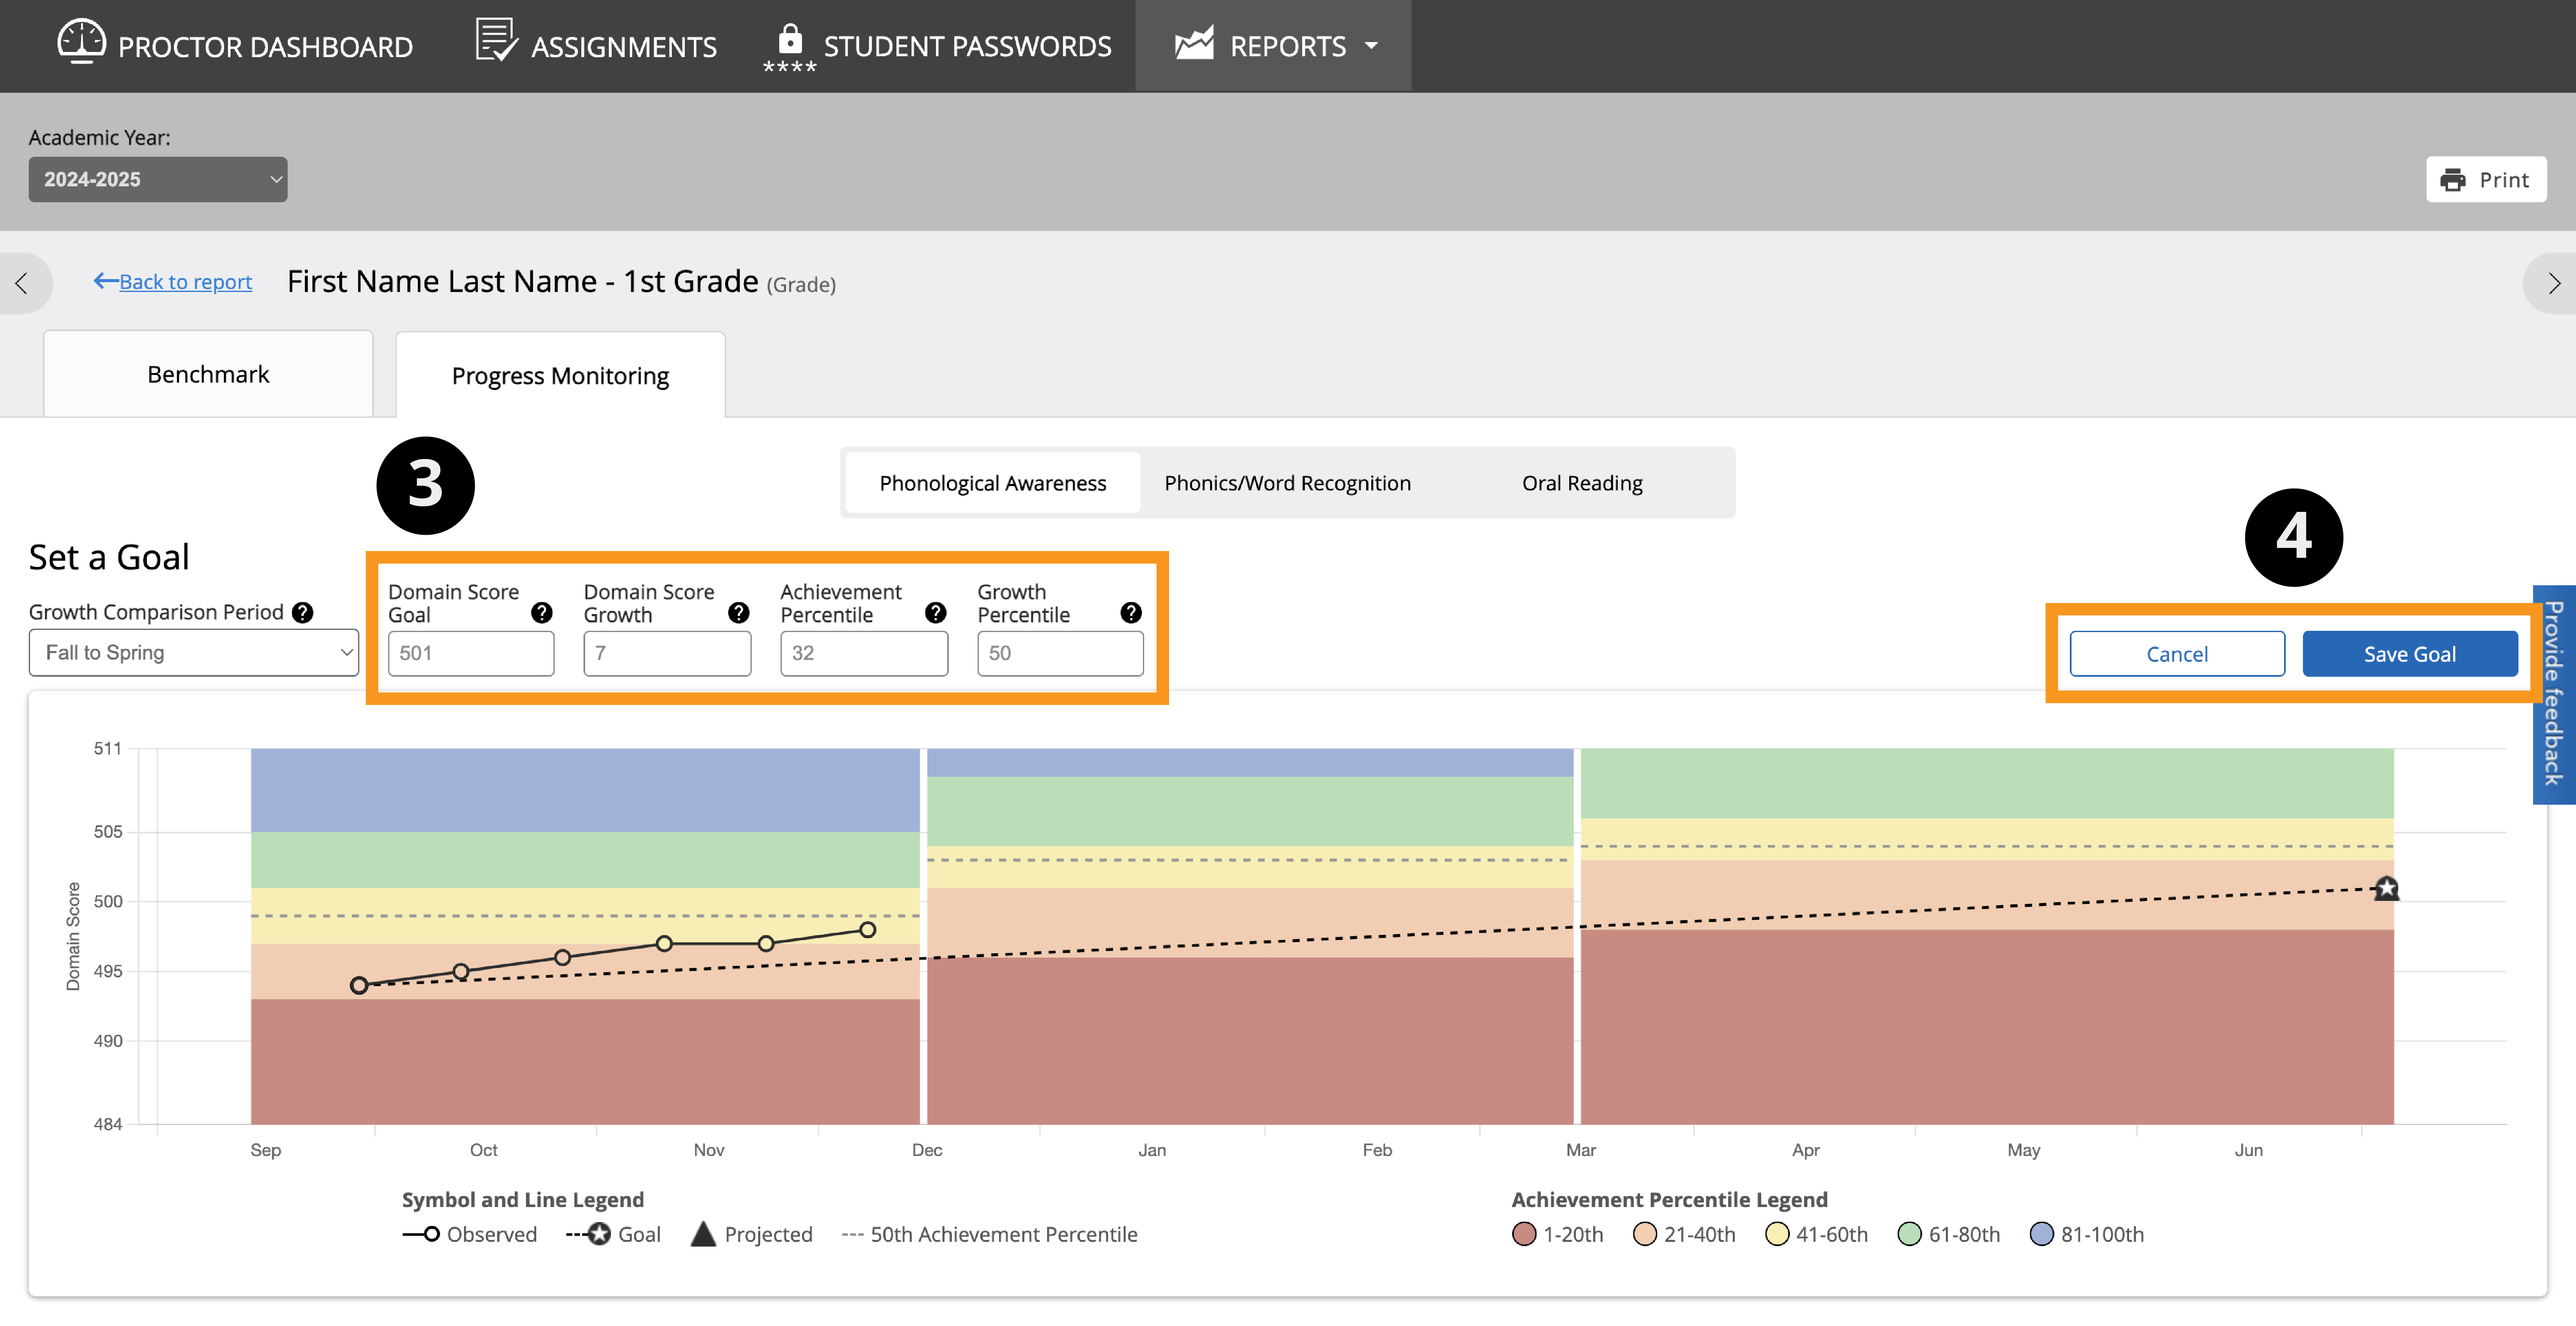This screenshot has height=1326, width=2576.
Task: Select the Phonics/Word Recognition tab
Action: coord(1287,483)
